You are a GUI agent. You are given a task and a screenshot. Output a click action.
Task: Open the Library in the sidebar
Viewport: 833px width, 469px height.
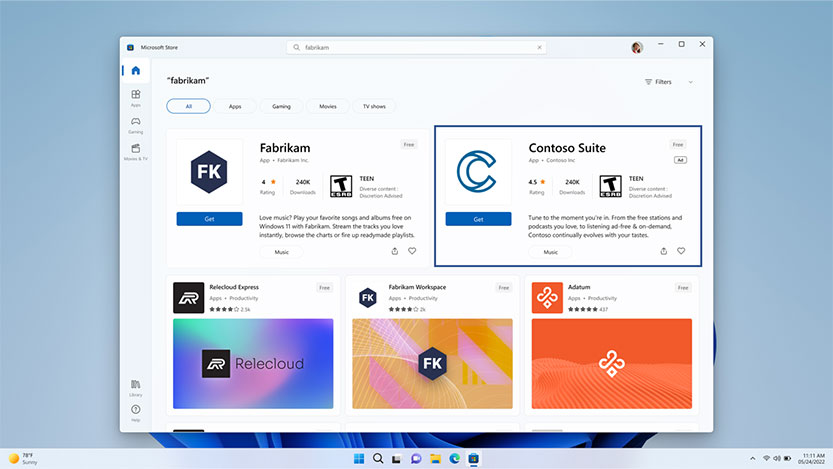click(135, 387)
